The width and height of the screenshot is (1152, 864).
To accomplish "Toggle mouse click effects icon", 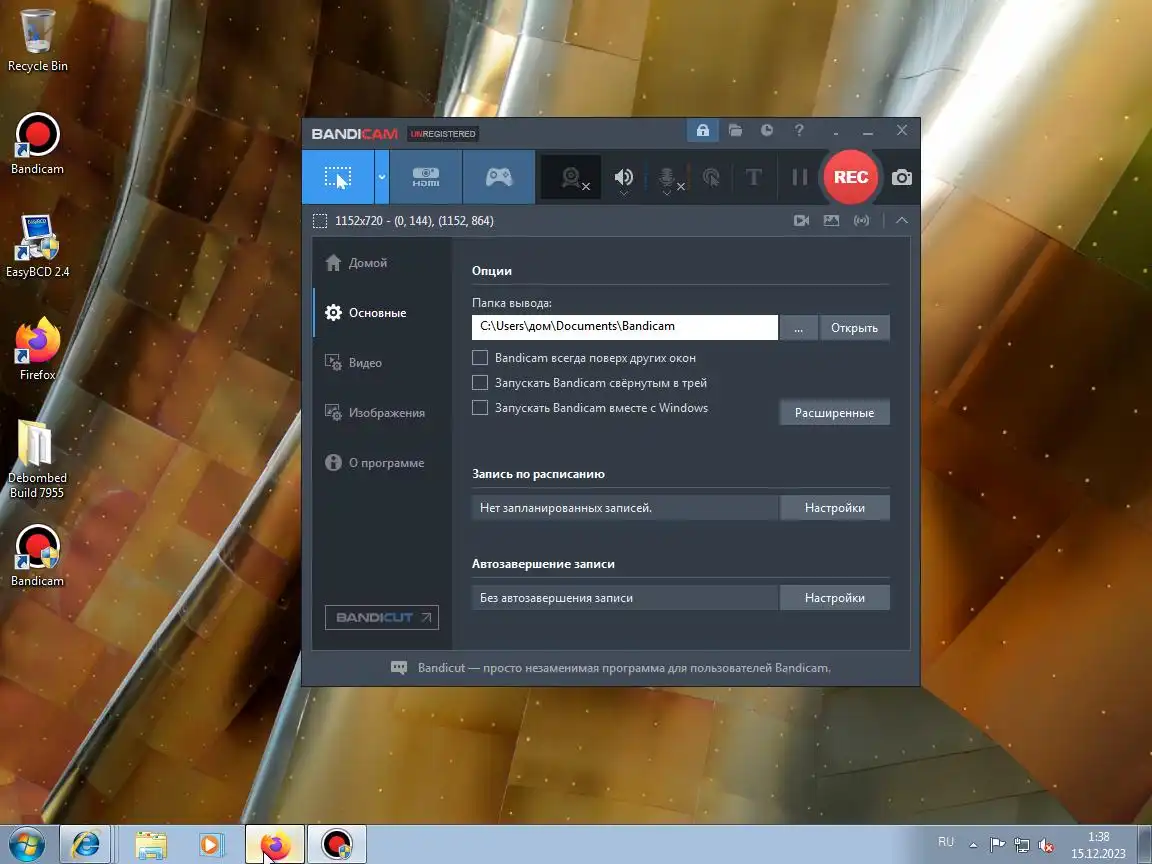I will coord(710,177).
